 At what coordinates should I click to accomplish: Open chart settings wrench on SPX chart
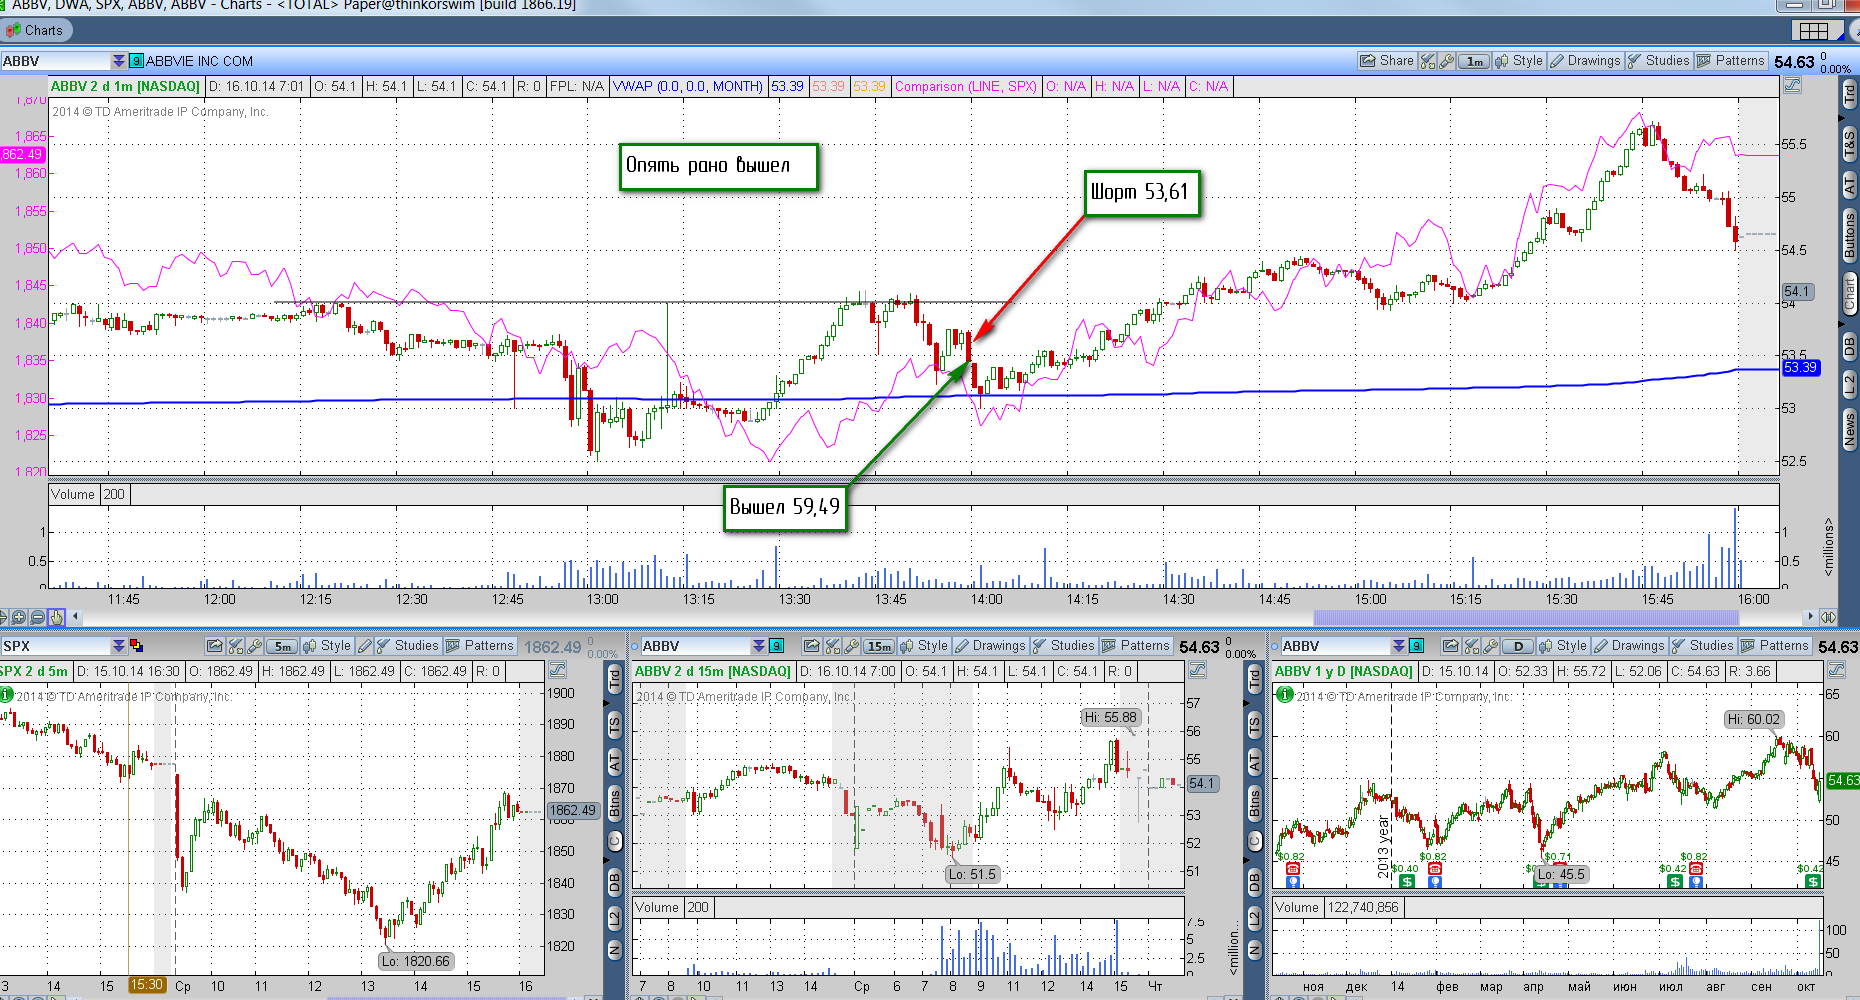[254, 646]
